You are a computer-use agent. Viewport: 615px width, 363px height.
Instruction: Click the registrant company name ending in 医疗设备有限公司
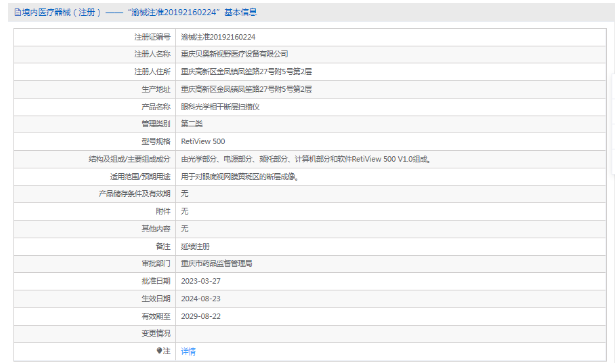coord(234,54)
